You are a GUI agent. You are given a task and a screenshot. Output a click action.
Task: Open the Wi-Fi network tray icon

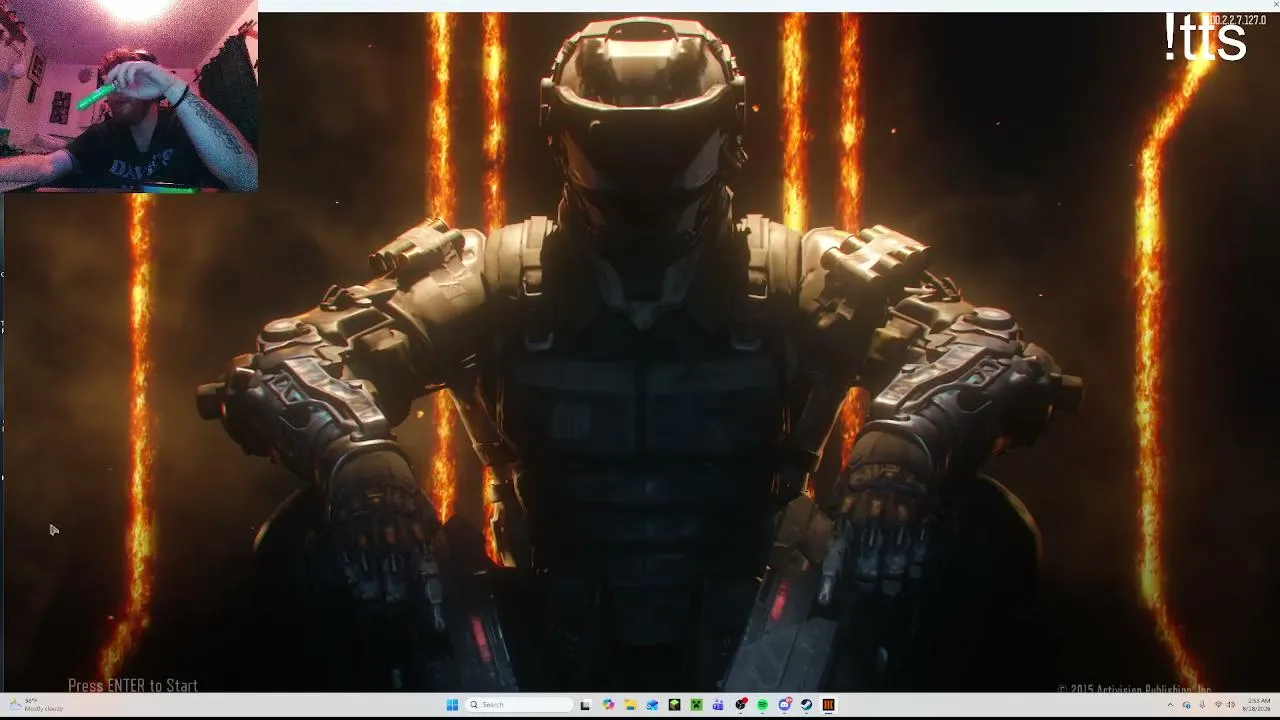(x=1217, y=705)
